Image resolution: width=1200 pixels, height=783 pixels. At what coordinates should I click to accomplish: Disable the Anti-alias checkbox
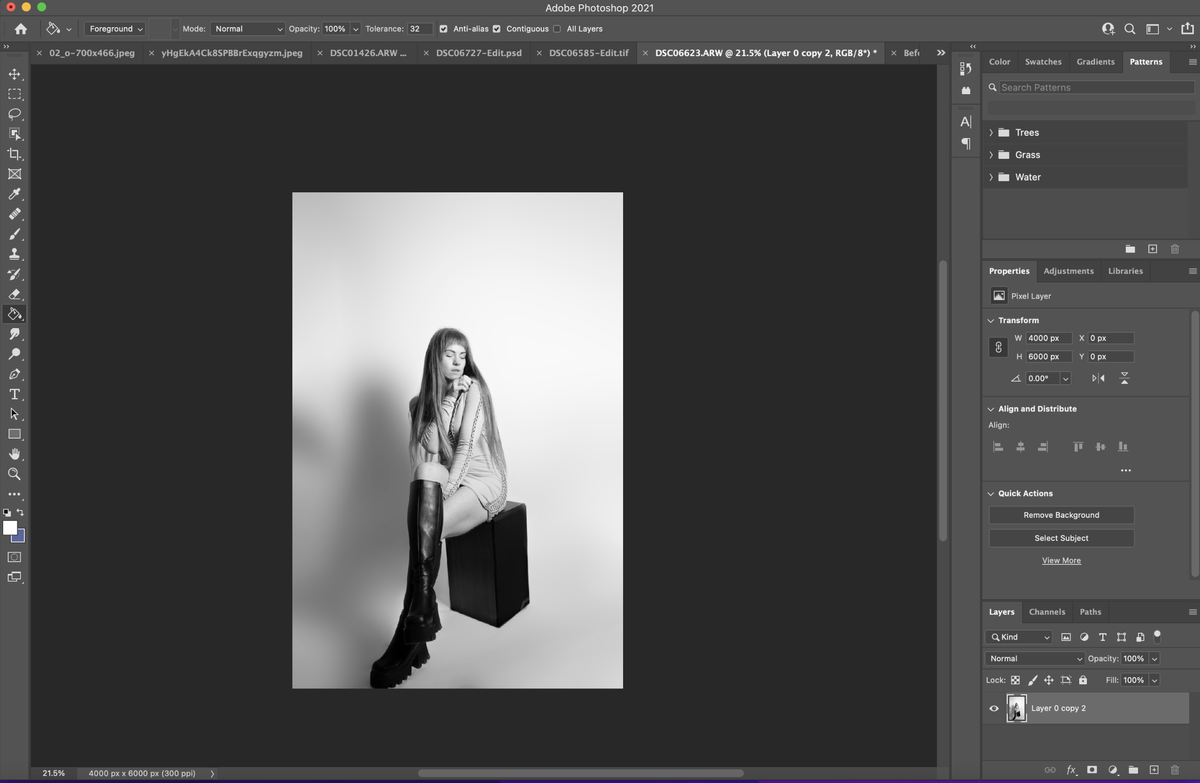click(x=443, y=28)
